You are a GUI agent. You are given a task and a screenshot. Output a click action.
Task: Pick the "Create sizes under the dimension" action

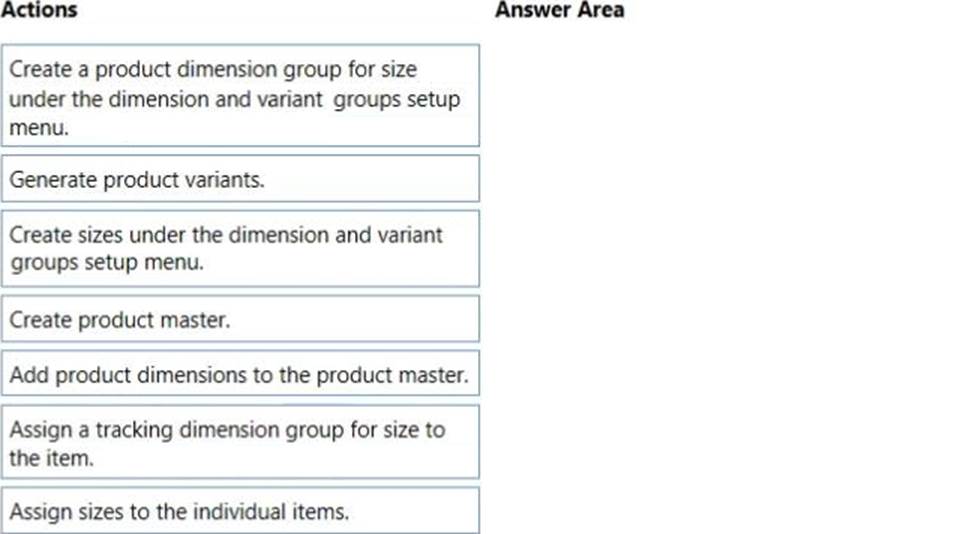pyautogui.click(x=240, y=249)
